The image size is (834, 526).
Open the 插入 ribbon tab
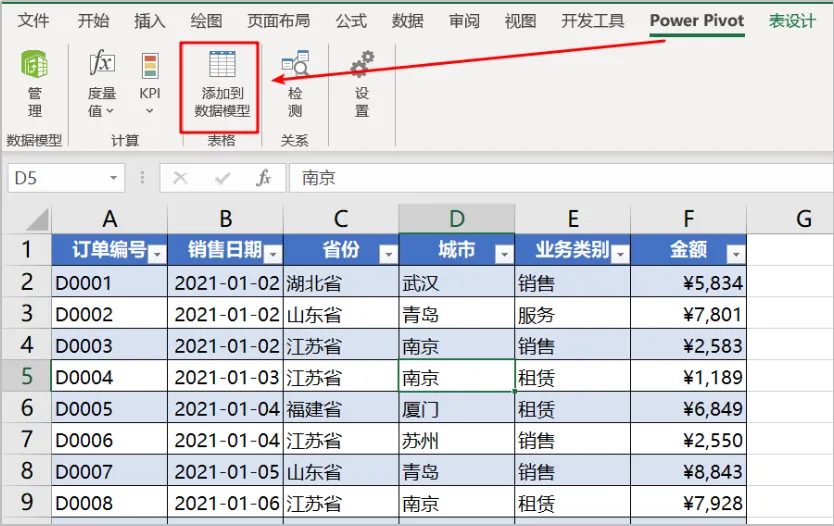point(149,20)
